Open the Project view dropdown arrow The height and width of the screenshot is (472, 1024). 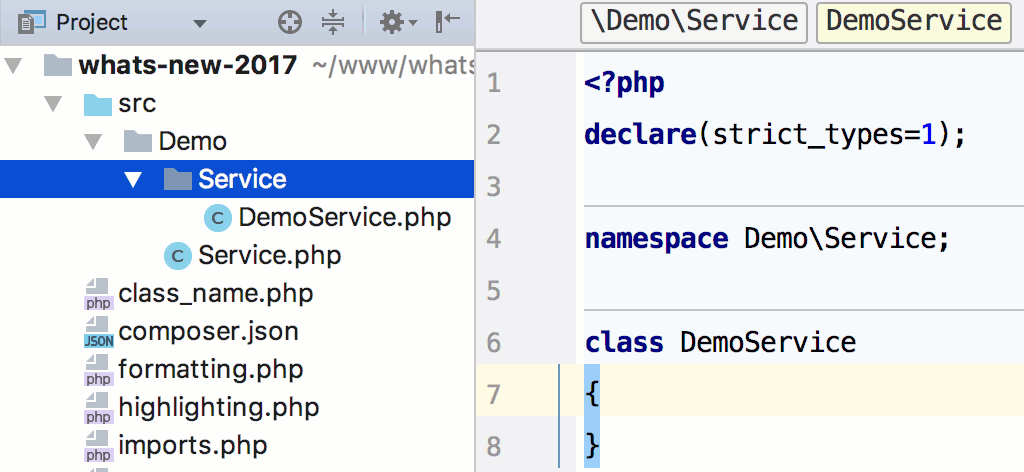point(200,24)
